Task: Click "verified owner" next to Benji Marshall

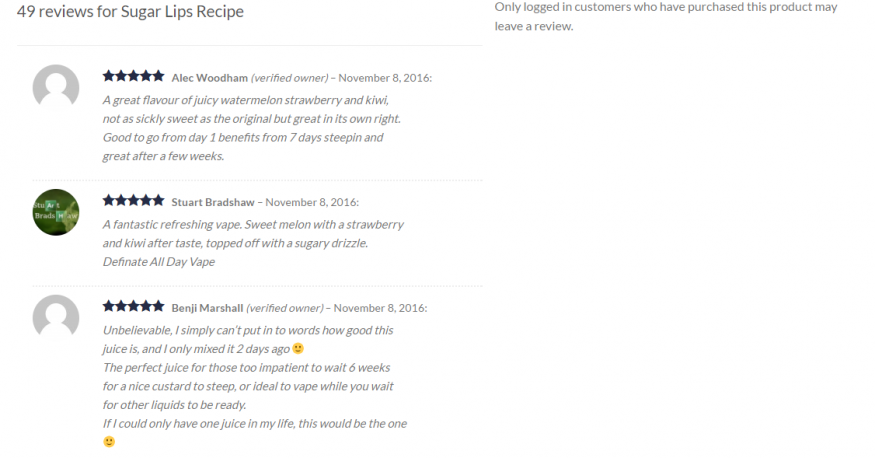Action: pos(285,308)
